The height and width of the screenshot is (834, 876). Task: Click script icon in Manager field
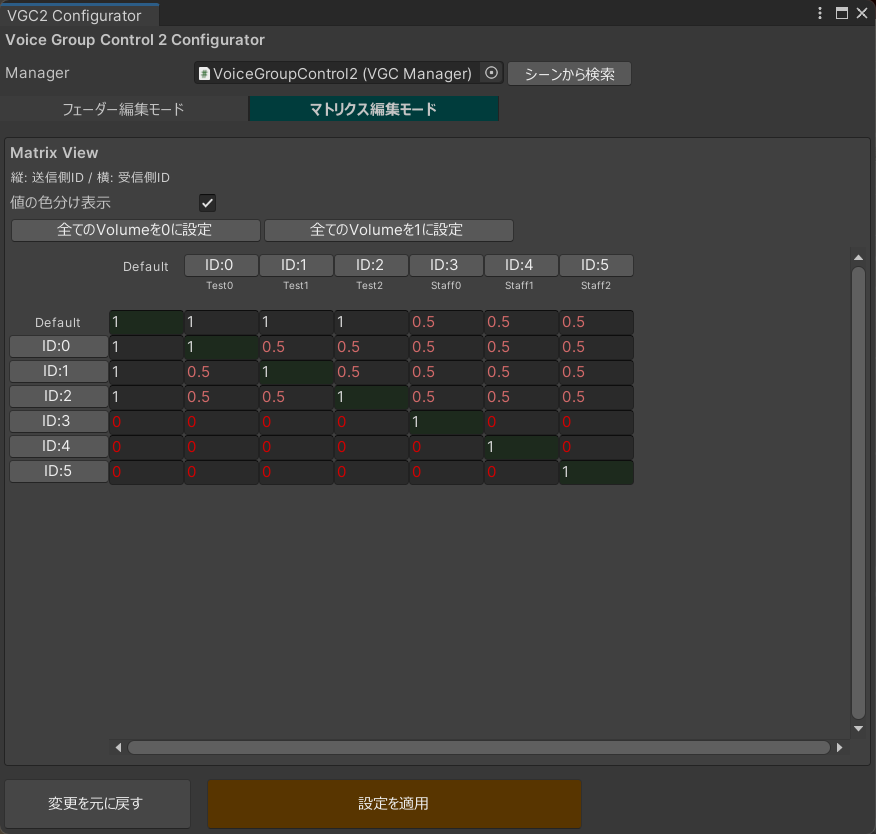pyautogui.click(x=204, y=74)
